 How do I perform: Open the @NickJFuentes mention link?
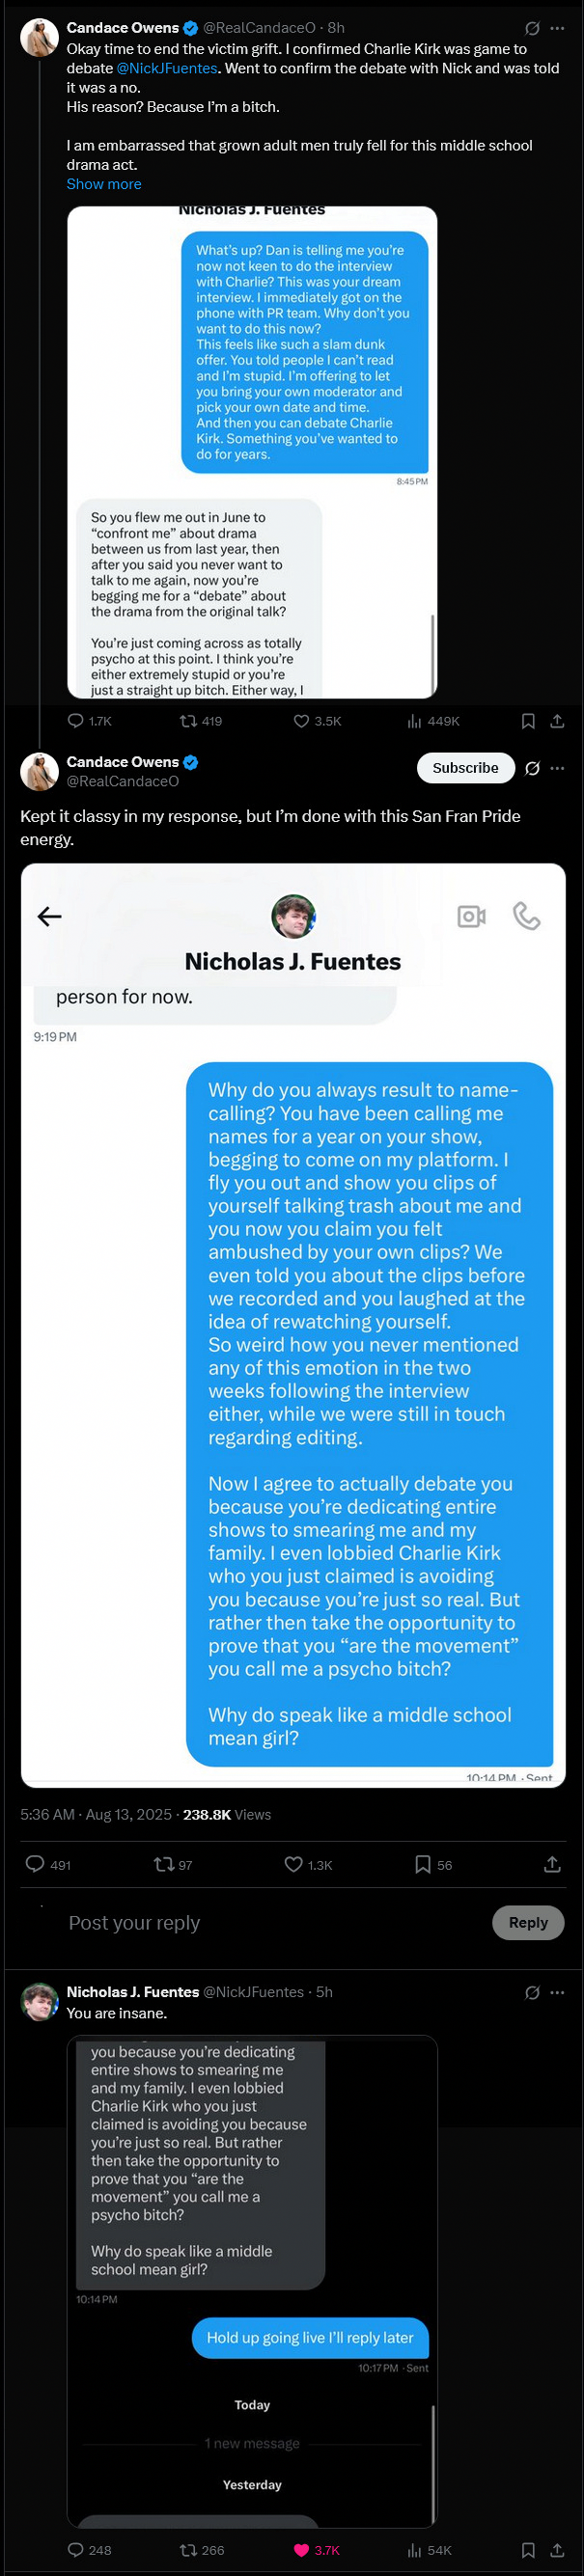coord(167,68)
